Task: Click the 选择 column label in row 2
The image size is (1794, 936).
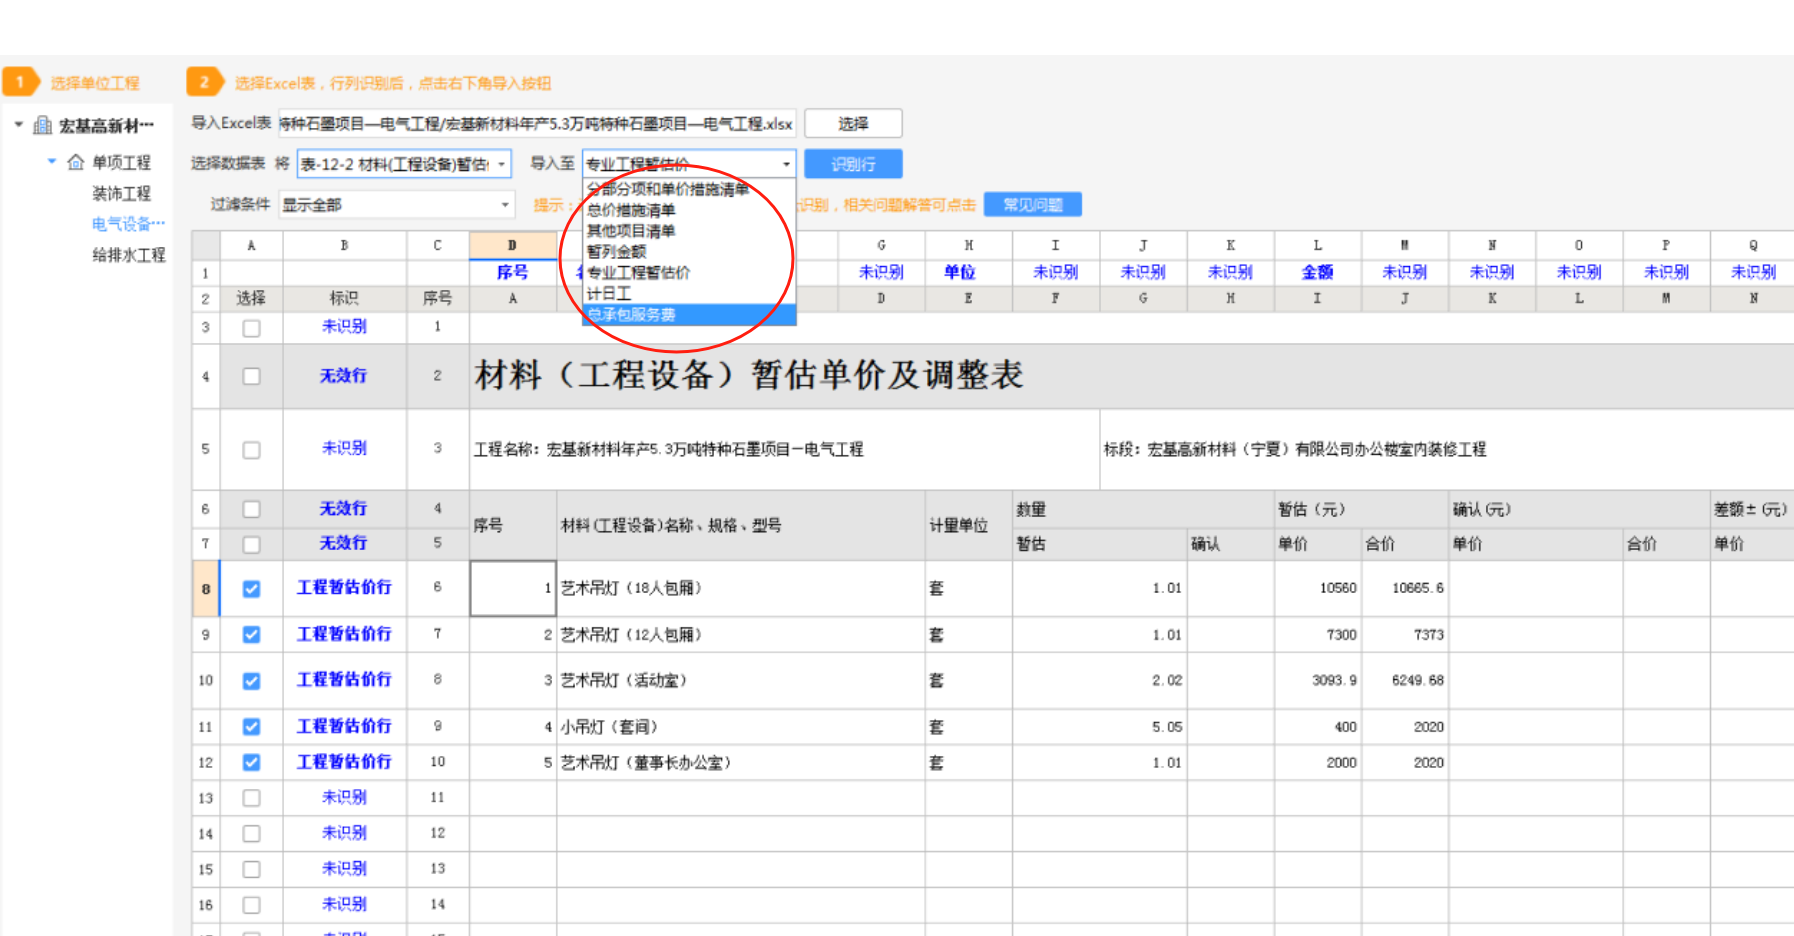Action: [251, 298]
